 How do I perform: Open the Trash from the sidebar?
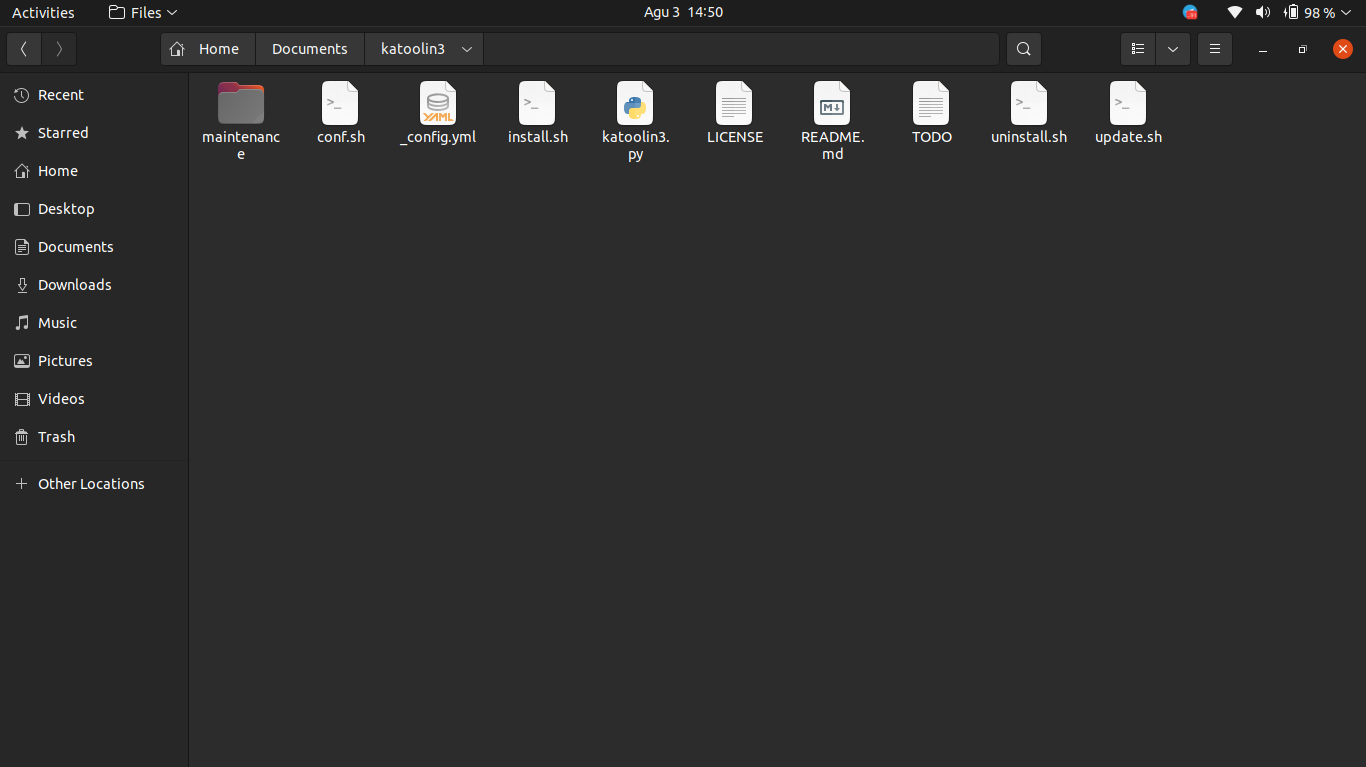55,437
